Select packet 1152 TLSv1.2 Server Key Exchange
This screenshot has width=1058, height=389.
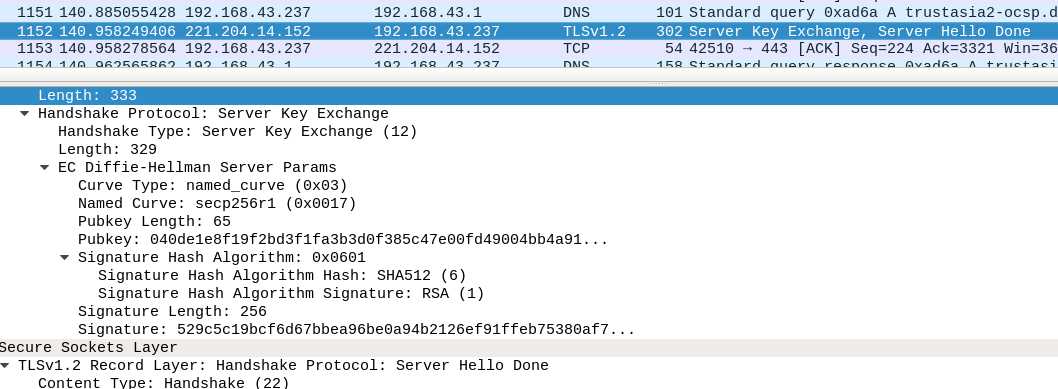point(529,31)
